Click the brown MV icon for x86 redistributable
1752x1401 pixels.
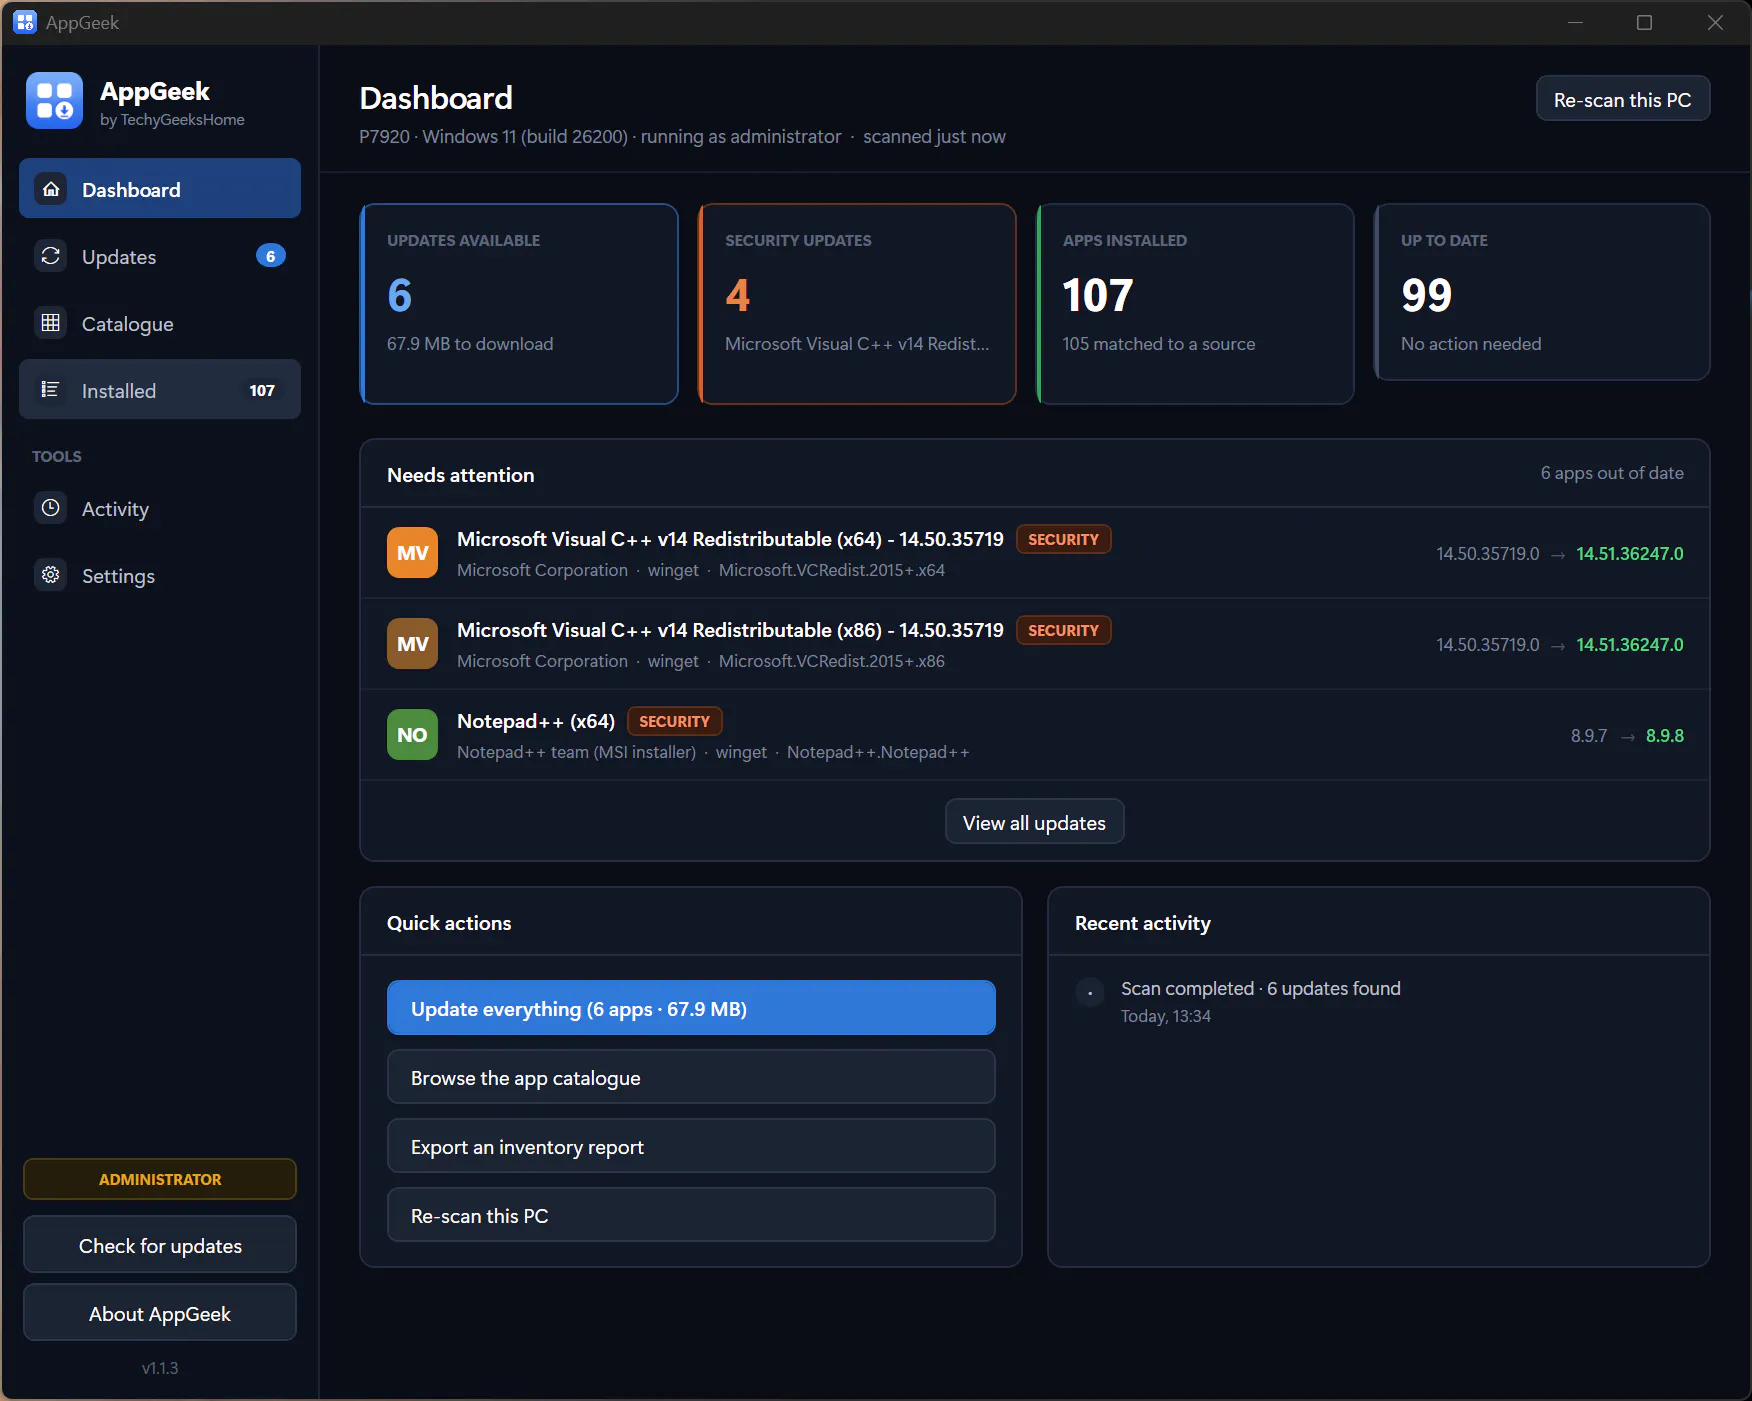(412, 644)
